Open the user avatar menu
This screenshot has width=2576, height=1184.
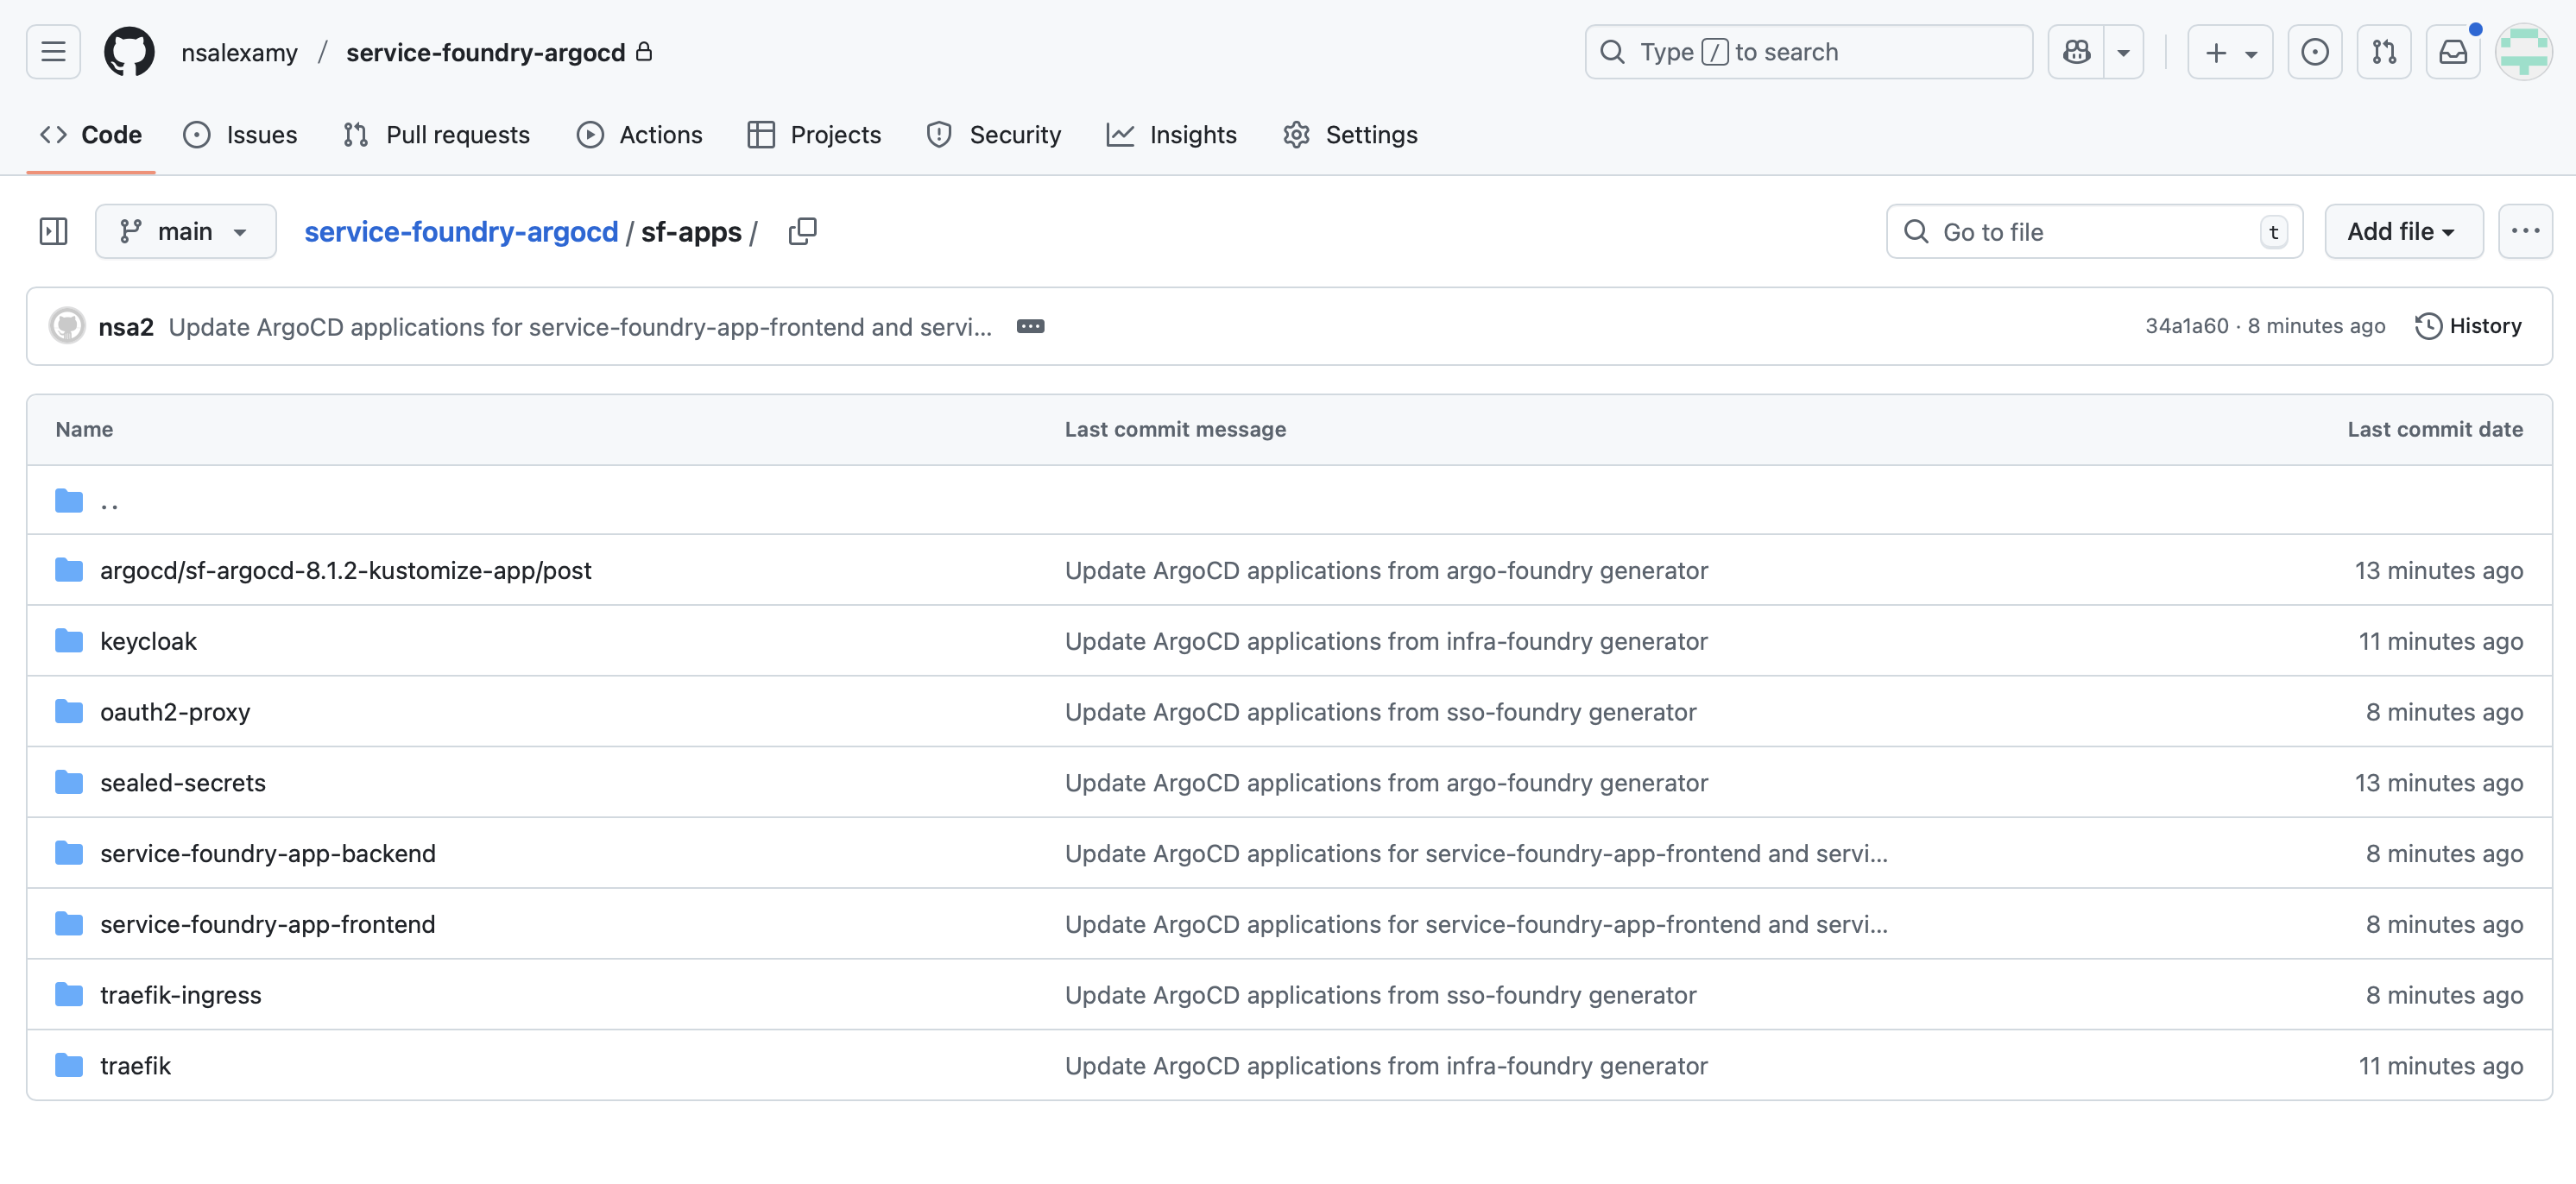(2523, 52)
